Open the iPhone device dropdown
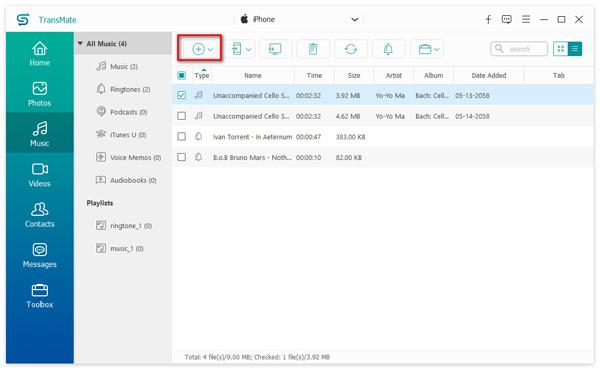Viewport: 600px width, 370px height. tap(355, 20)
